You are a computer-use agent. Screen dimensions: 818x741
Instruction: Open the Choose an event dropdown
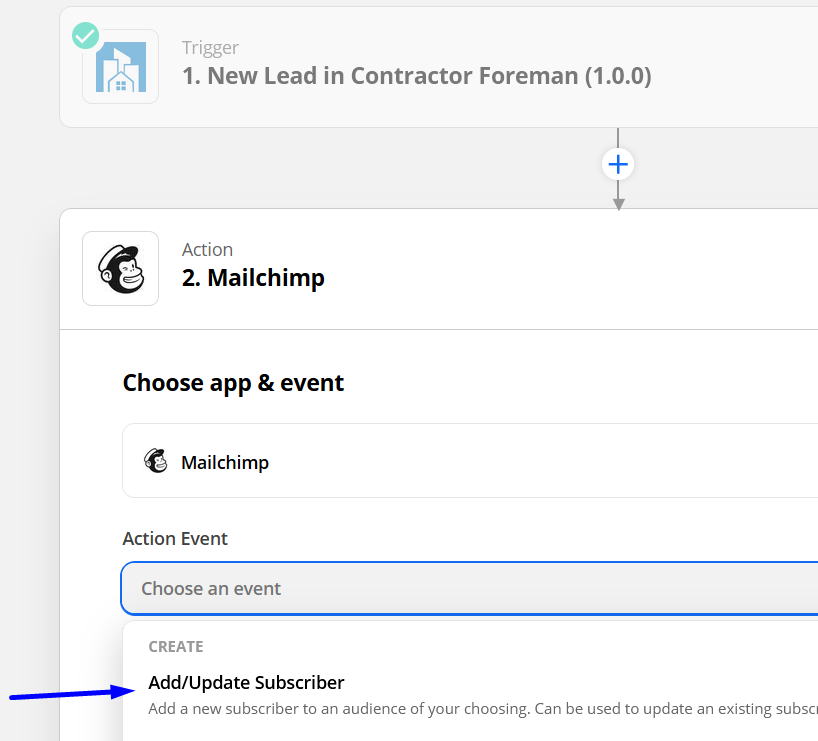pyautogui.click(x=469, y=589)
